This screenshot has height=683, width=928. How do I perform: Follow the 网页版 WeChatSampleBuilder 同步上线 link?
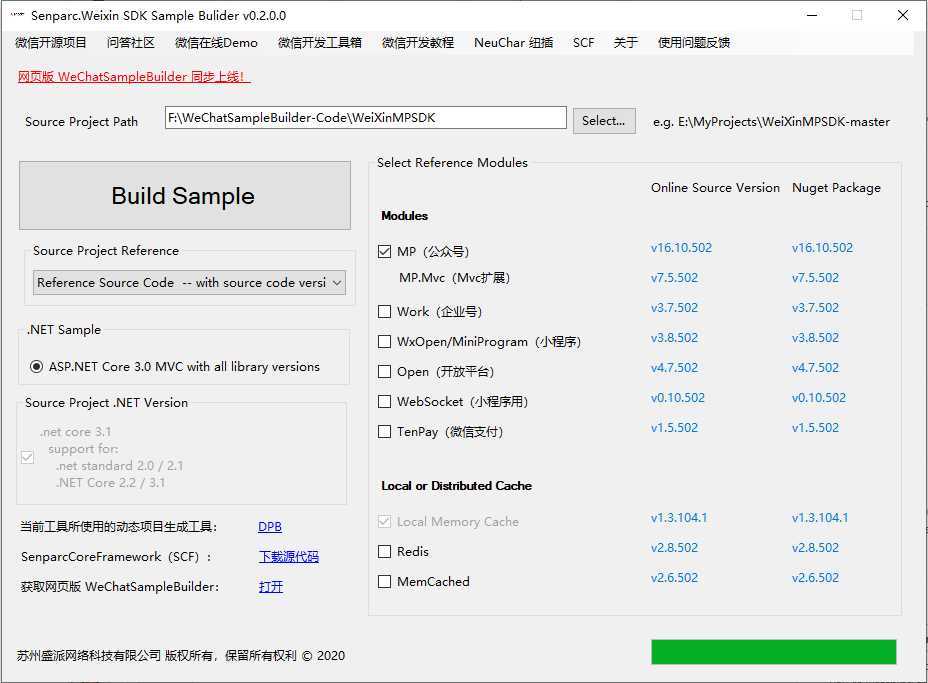pyautogui.click(x=134, y=76)
